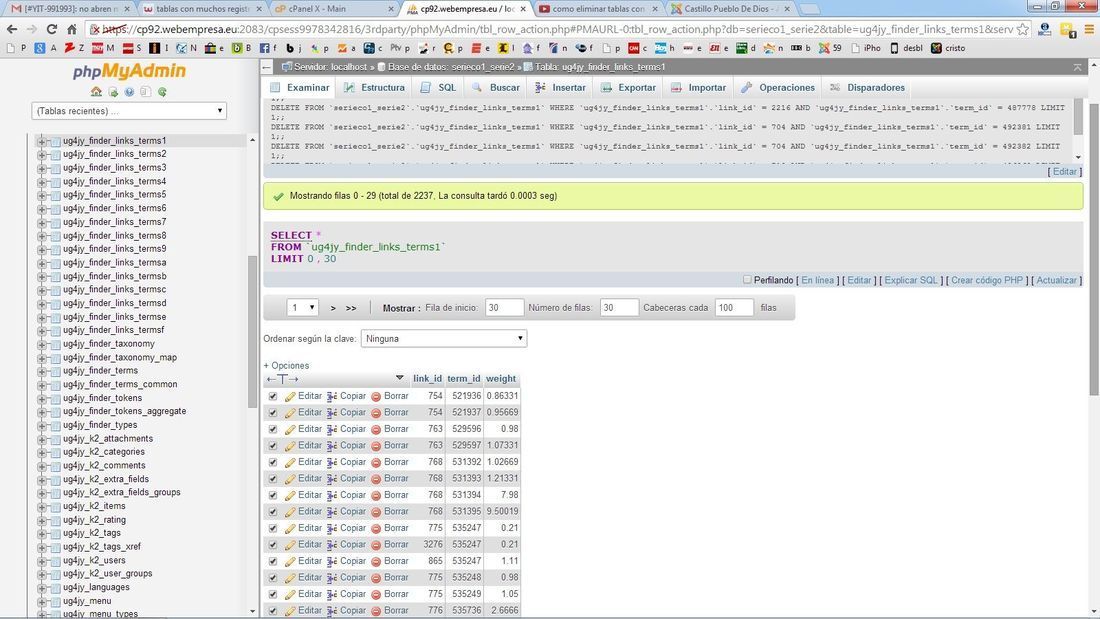This screenshot has width=1100, height=619.
Task: Sort by the term_id column header
Action: click(x=464, y=378)
